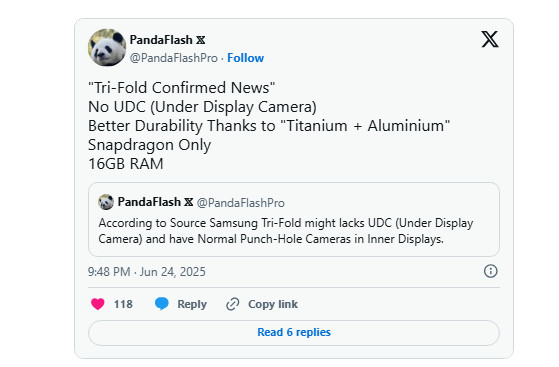Open the tweet info circle icon

491,271
